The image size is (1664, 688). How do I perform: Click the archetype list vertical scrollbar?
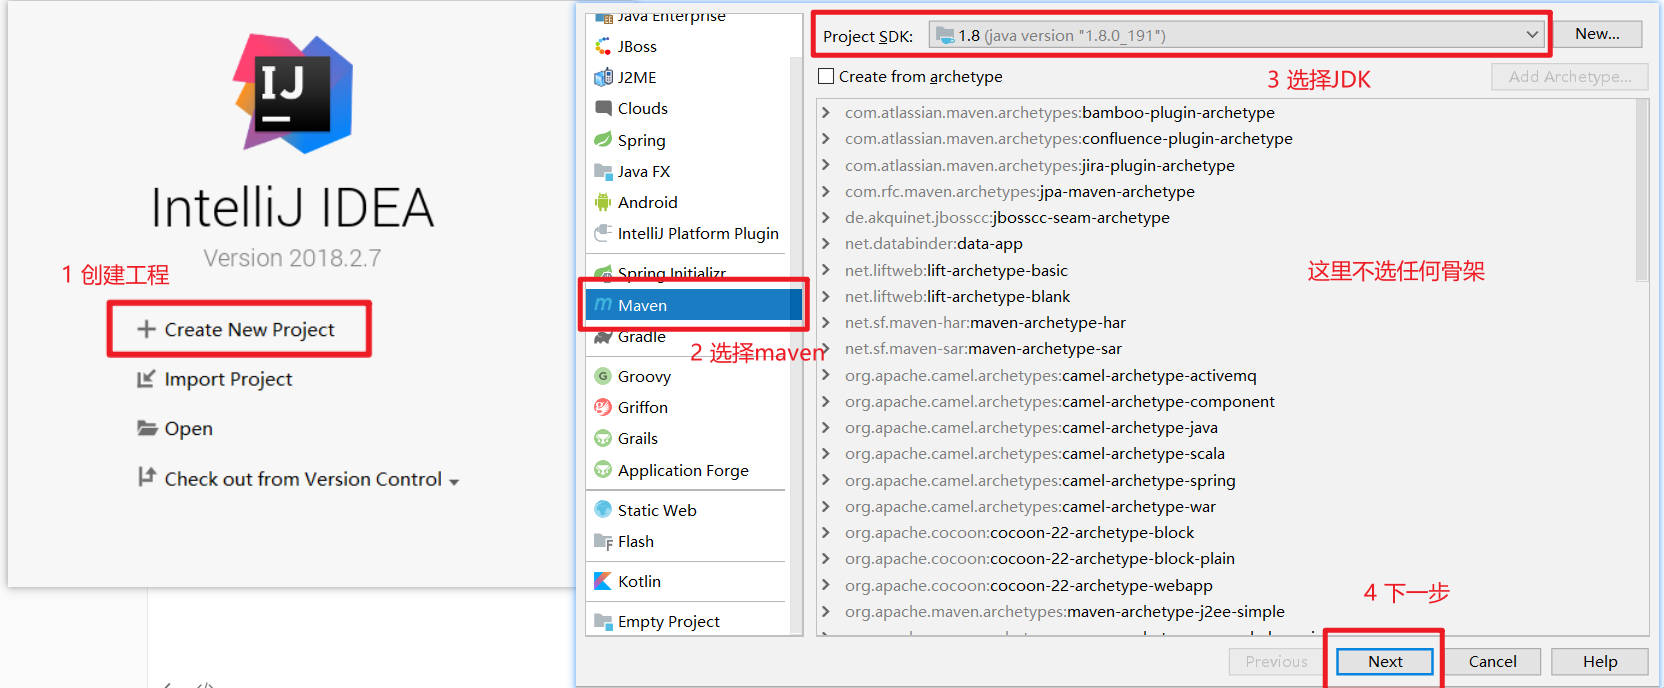[1642, 190]
